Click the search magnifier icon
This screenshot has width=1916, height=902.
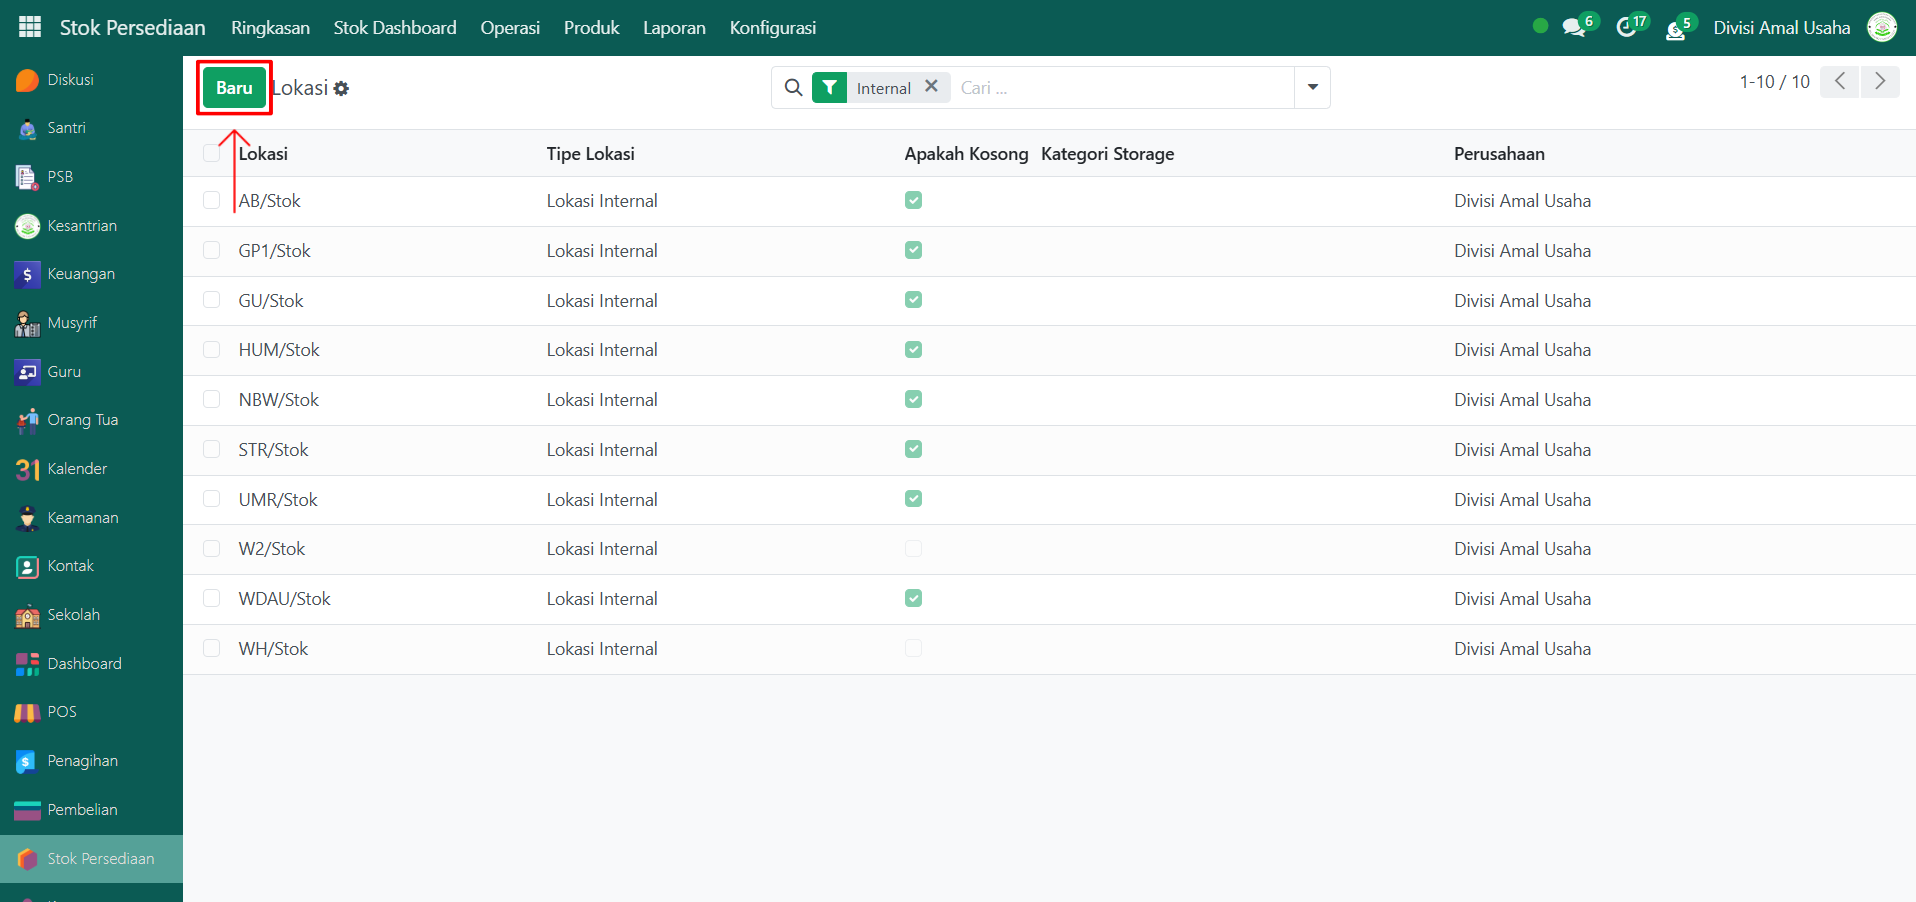tap(793, 88)
